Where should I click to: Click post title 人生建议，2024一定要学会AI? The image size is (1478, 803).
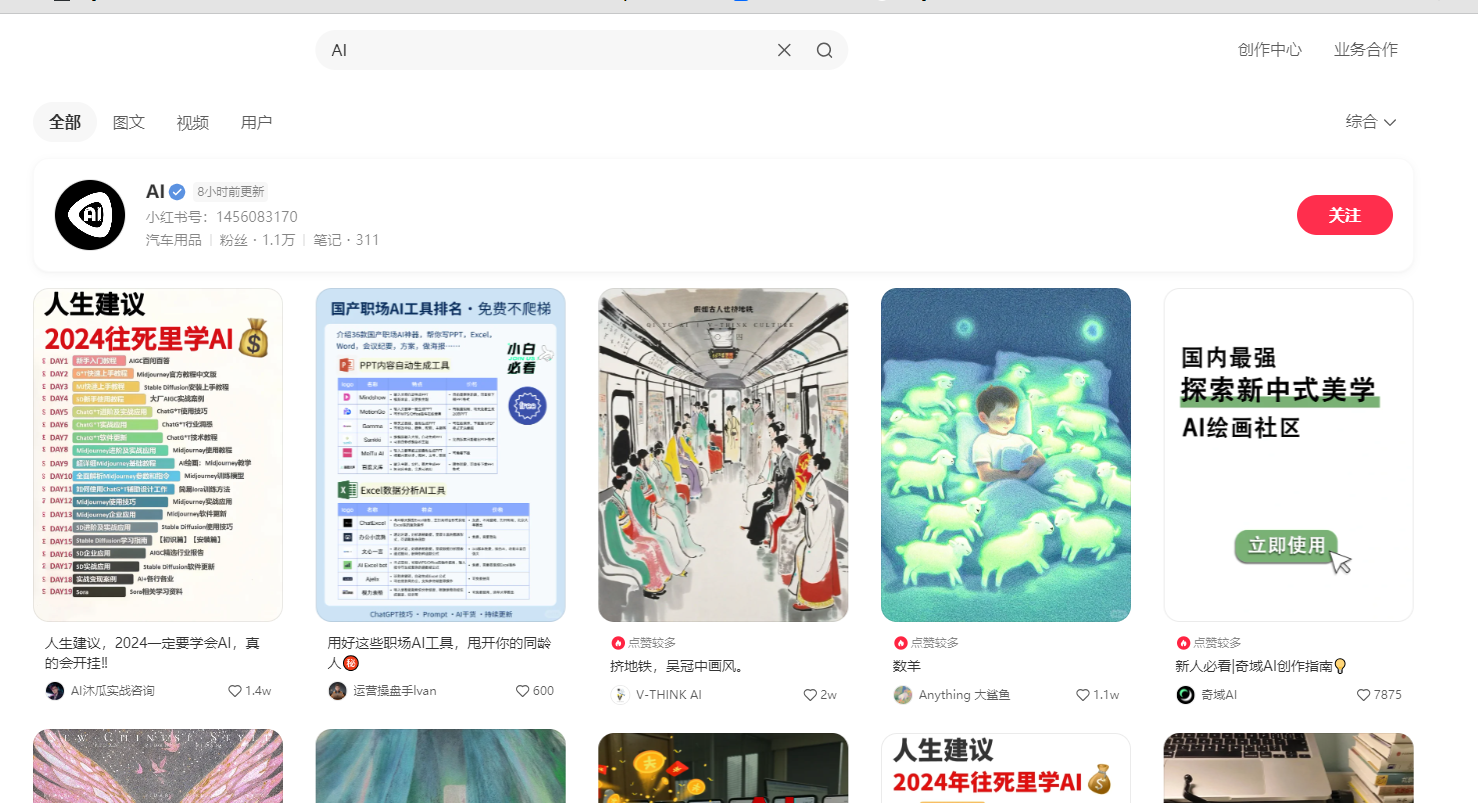pos(153,652)
